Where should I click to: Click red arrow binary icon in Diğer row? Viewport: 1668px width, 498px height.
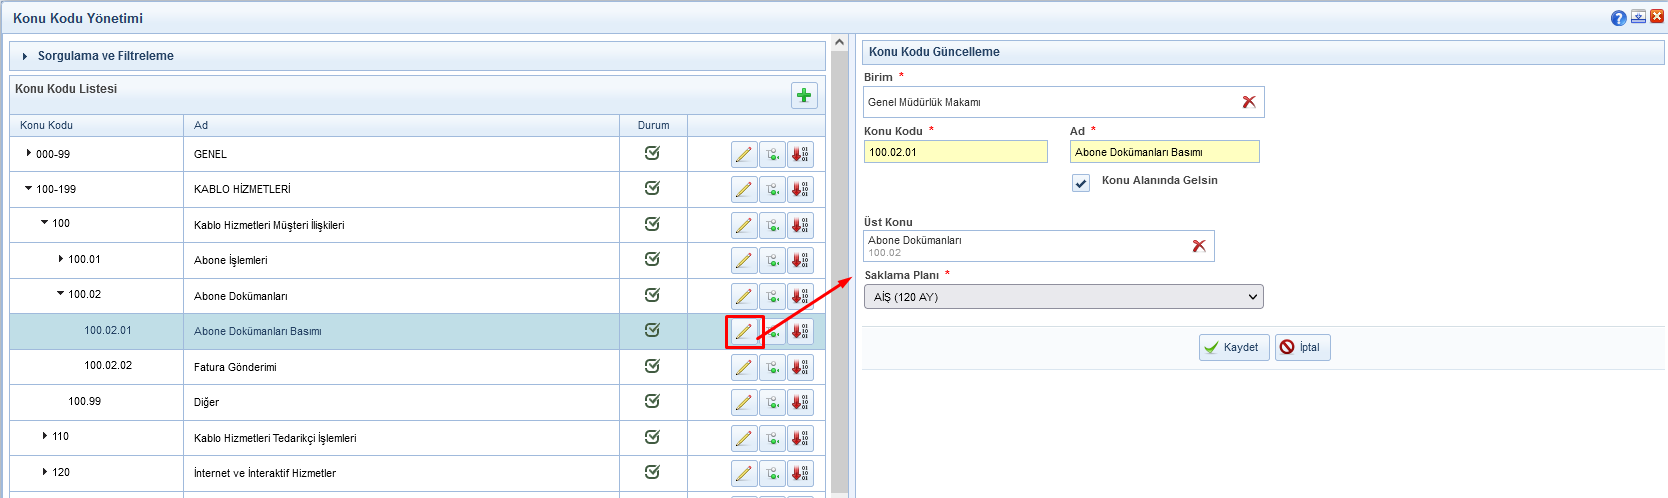coord(800,402)
